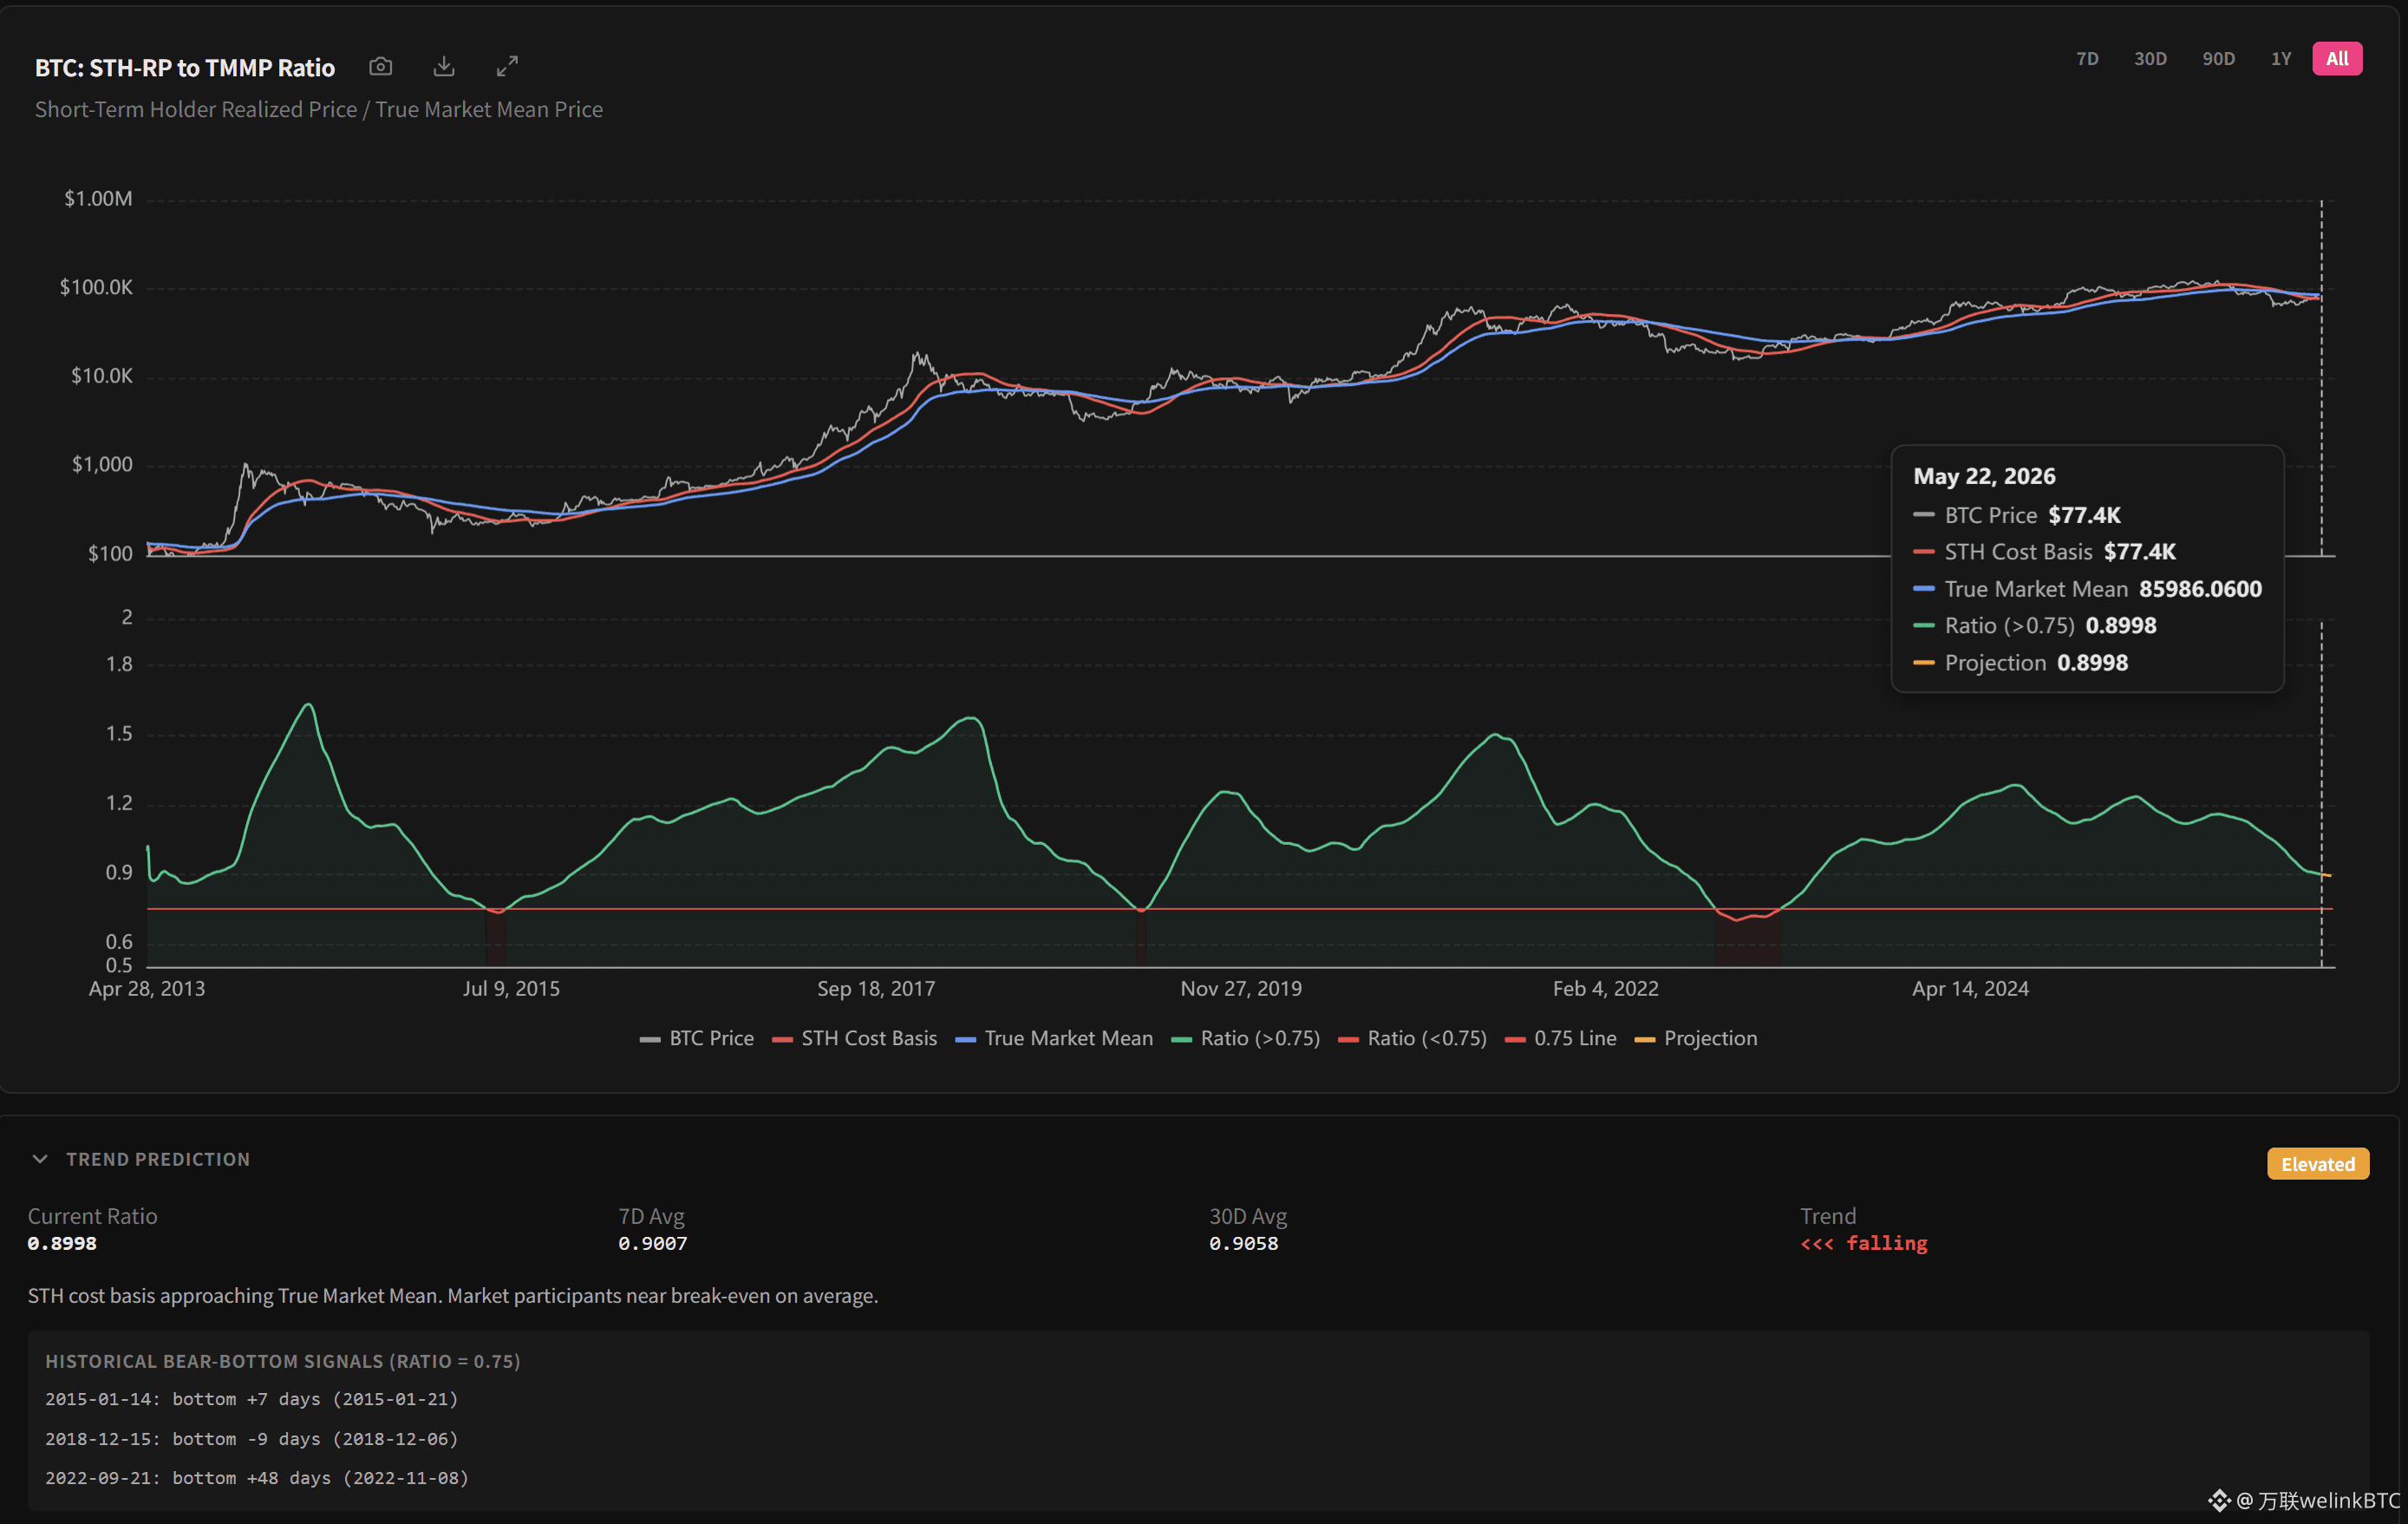Viewport: 2408px width, 1524px height.
Task: Download chart data with the download icon
Action: tap(444, 67)
